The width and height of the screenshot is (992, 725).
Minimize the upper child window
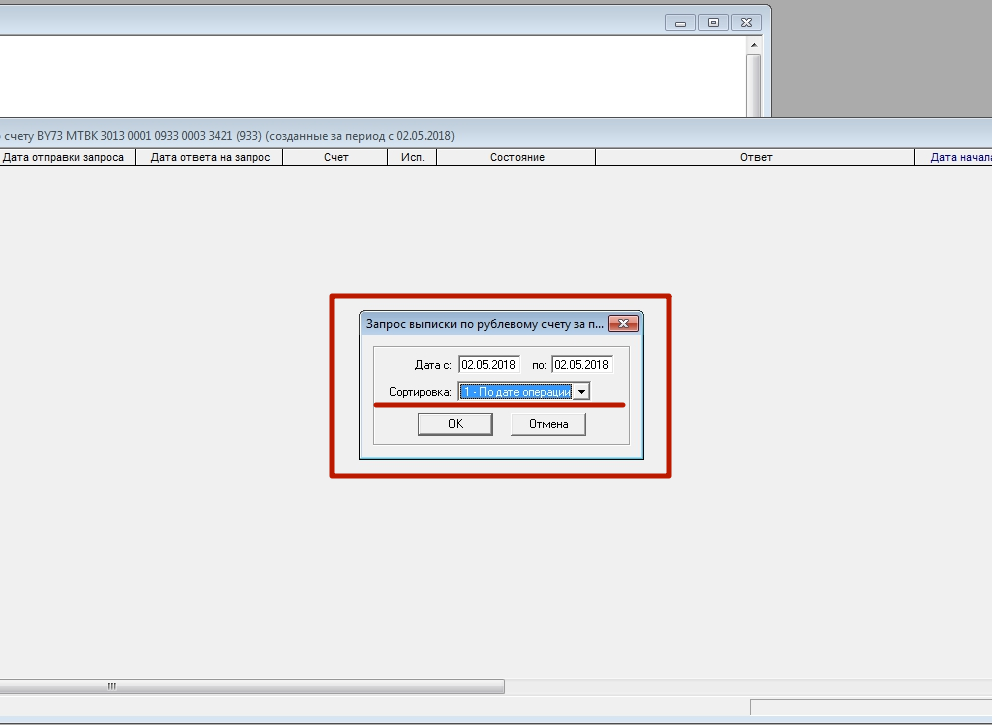[x=680, y=22]
